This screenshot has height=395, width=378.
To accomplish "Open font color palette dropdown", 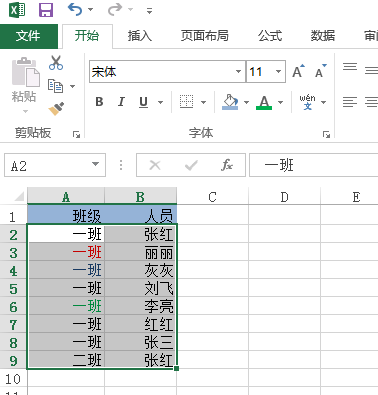I will [x=280, y=102].
